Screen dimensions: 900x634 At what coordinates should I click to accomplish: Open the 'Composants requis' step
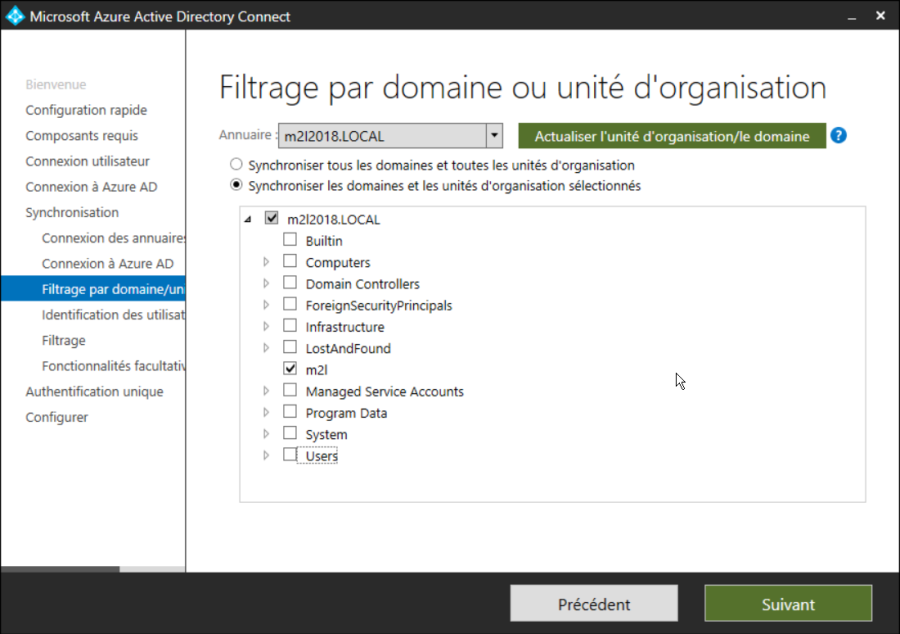pos(82,136)
